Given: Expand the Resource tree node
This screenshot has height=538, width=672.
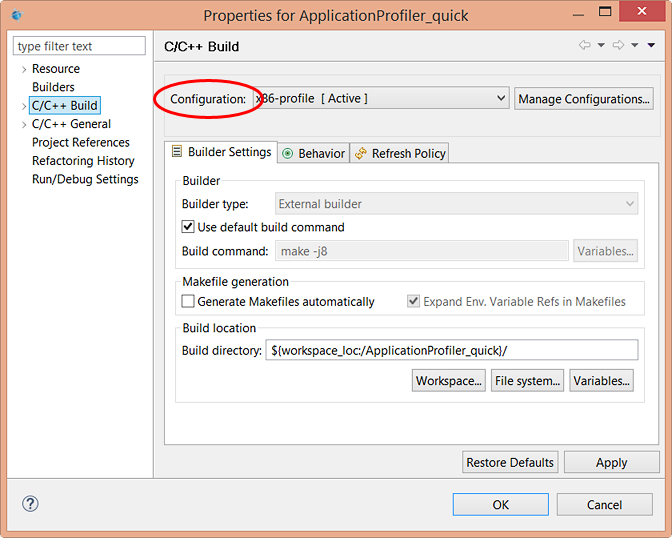Looking at the screenshot, I should pyautogui.click(x=23, y=69).
